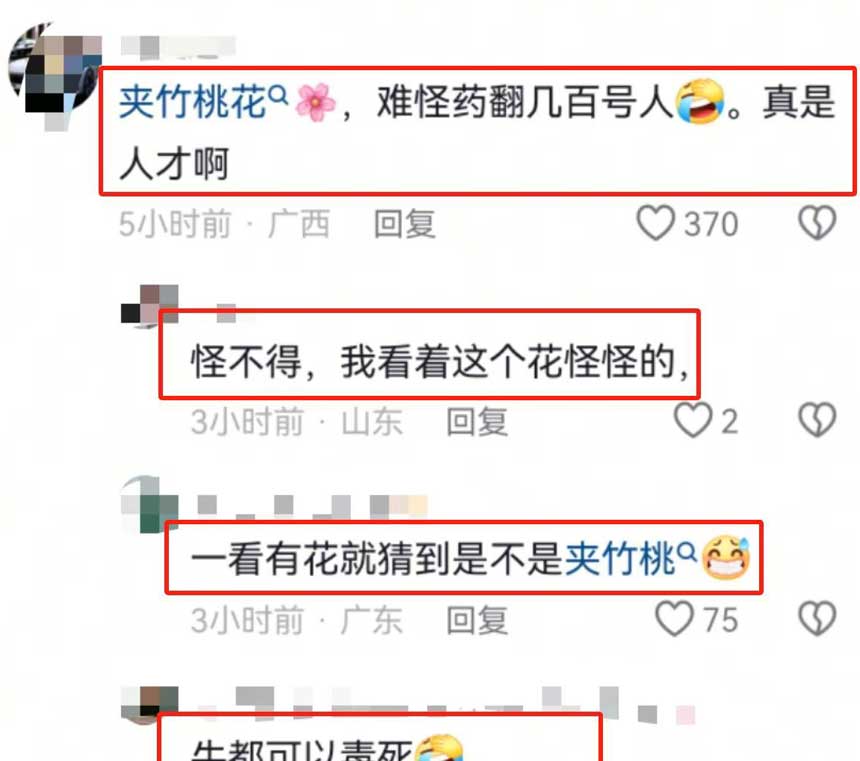Open the first commenter's blurred username
This screenshot has width=860, height=761.
[x=178, y=47]
